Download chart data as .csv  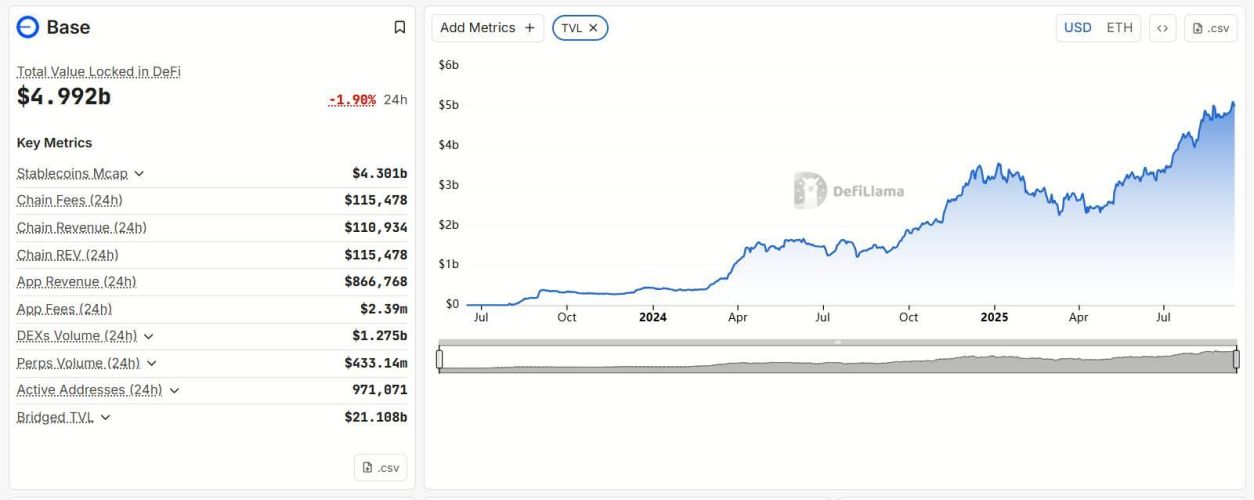point(1210,28)
